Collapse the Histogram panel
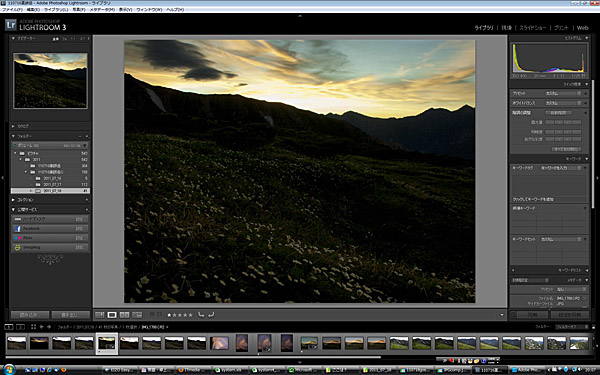This screenshot has width=600, height=375. [x=587, y=38]
